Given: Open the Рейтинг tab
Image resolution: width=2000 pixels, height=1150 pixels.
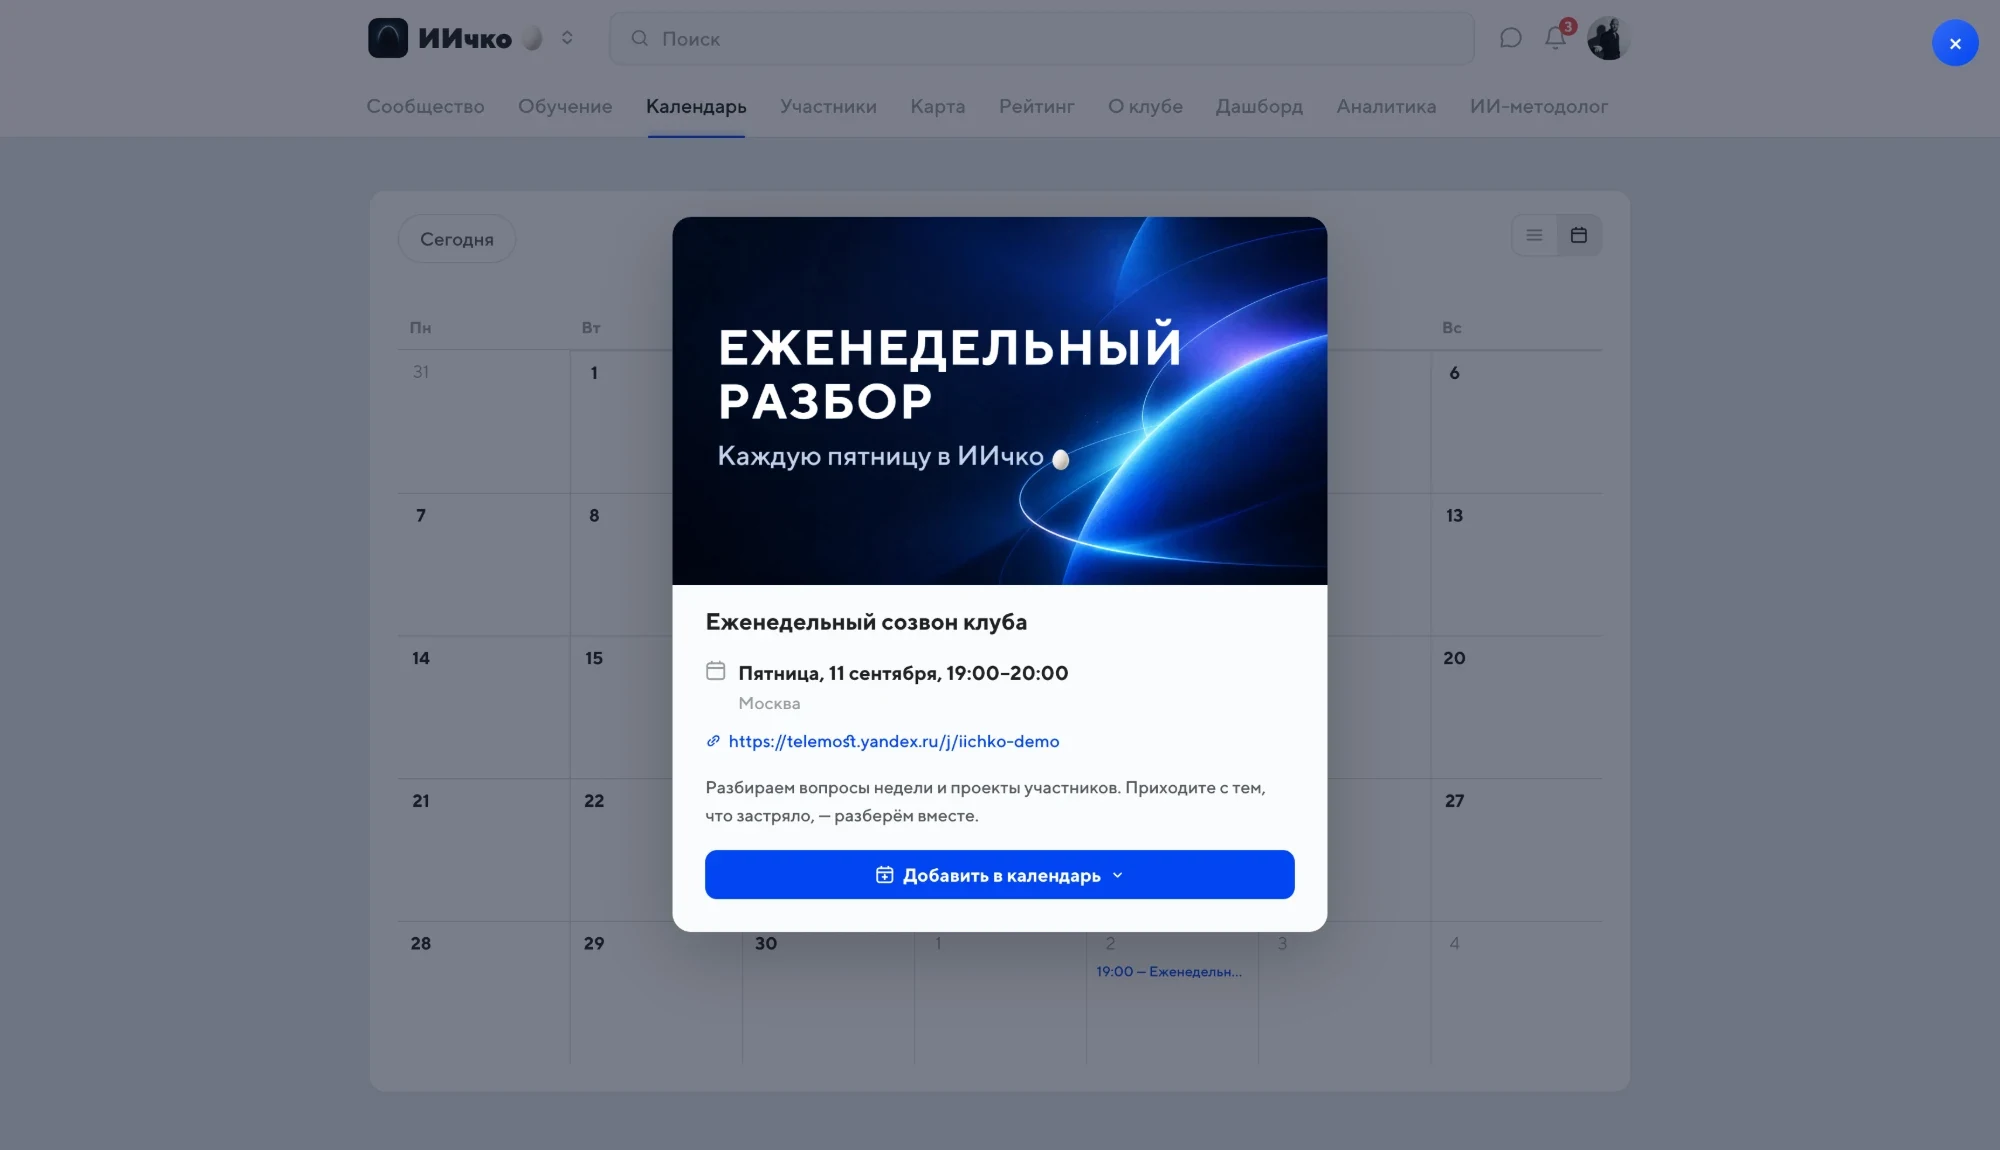Looking at the screenshot, I should pyautogui.click(x=1036, y=106).
